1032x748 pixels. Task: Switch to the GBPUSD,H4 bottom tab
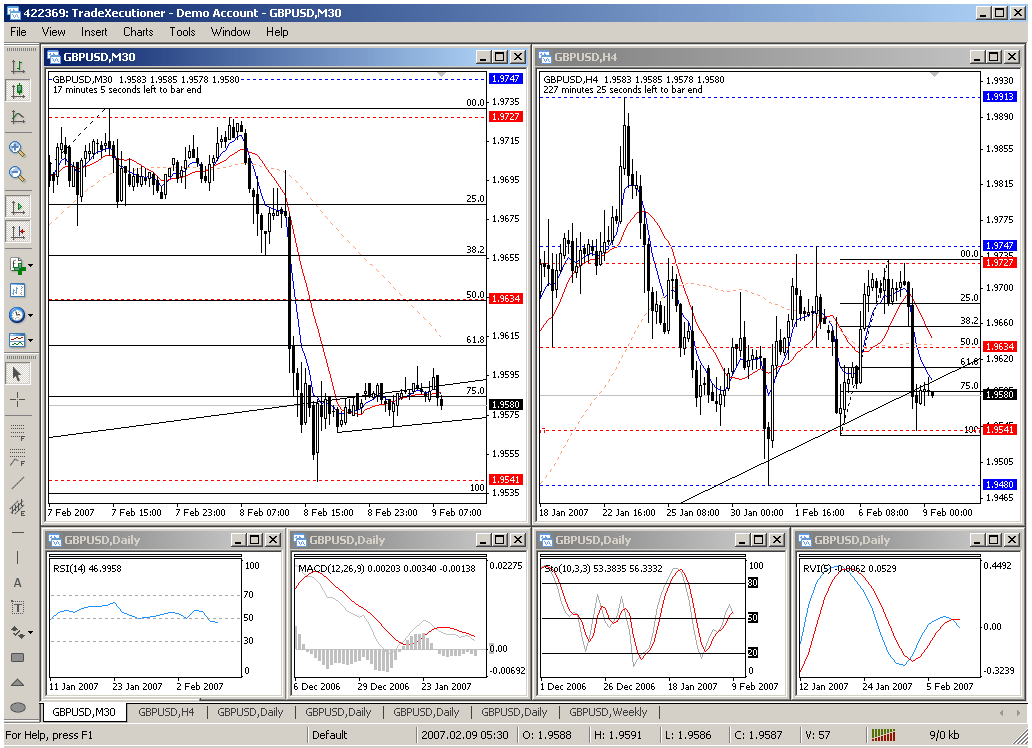point(167,712)
